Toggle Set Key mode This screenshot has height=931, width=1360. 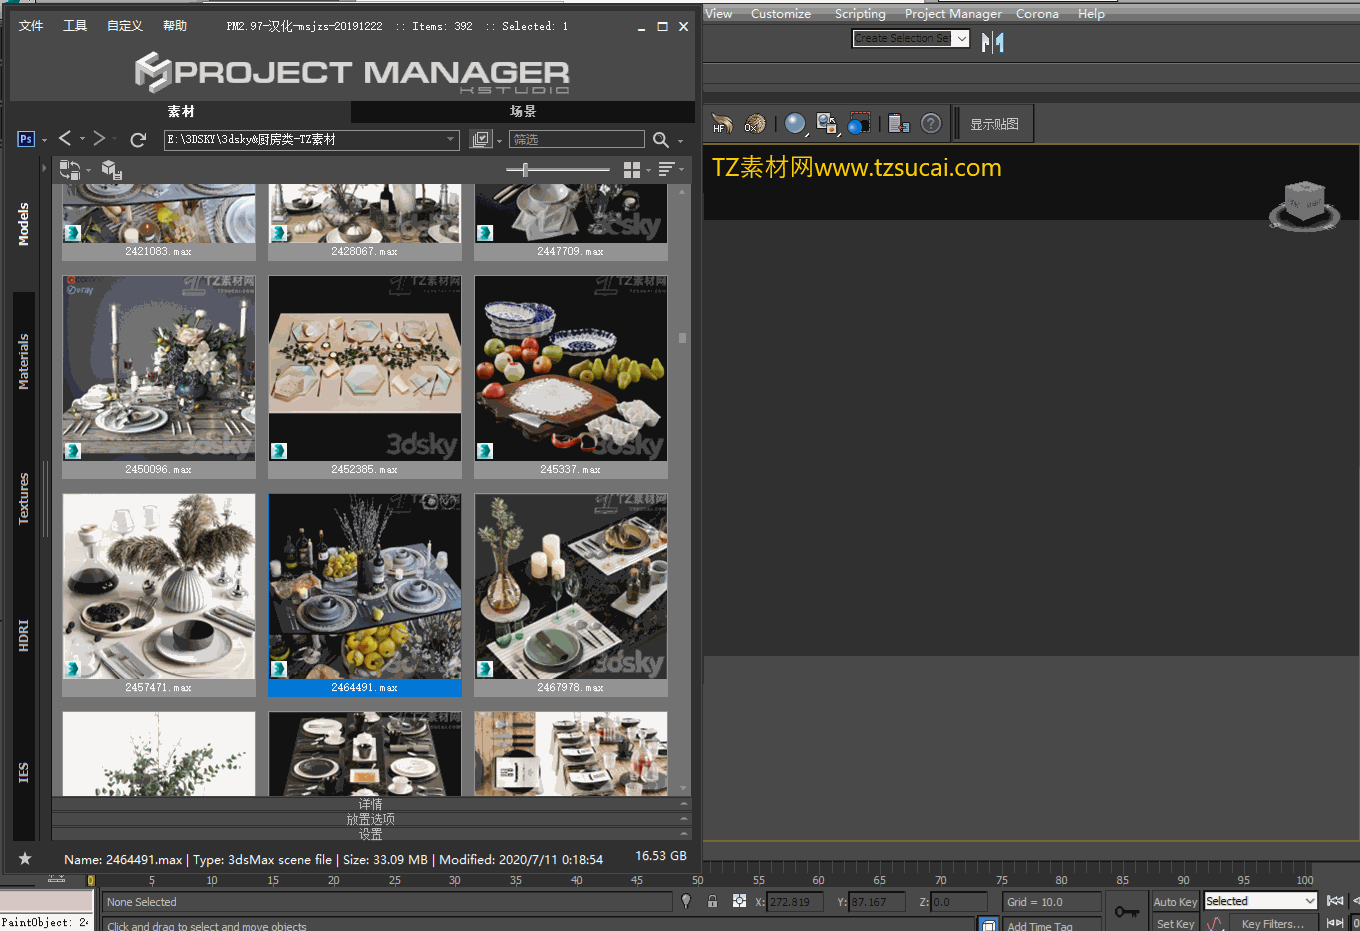1175,923
